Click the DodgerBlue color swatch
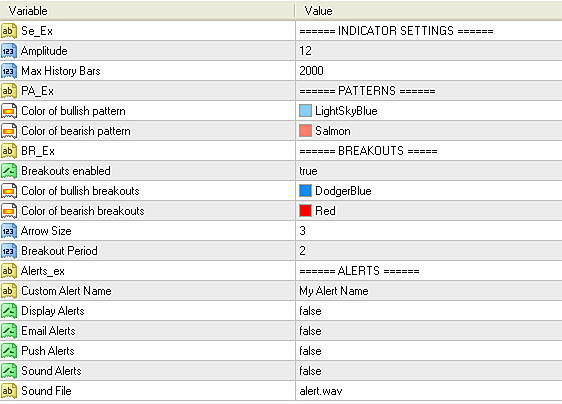 tap(305, 191)
